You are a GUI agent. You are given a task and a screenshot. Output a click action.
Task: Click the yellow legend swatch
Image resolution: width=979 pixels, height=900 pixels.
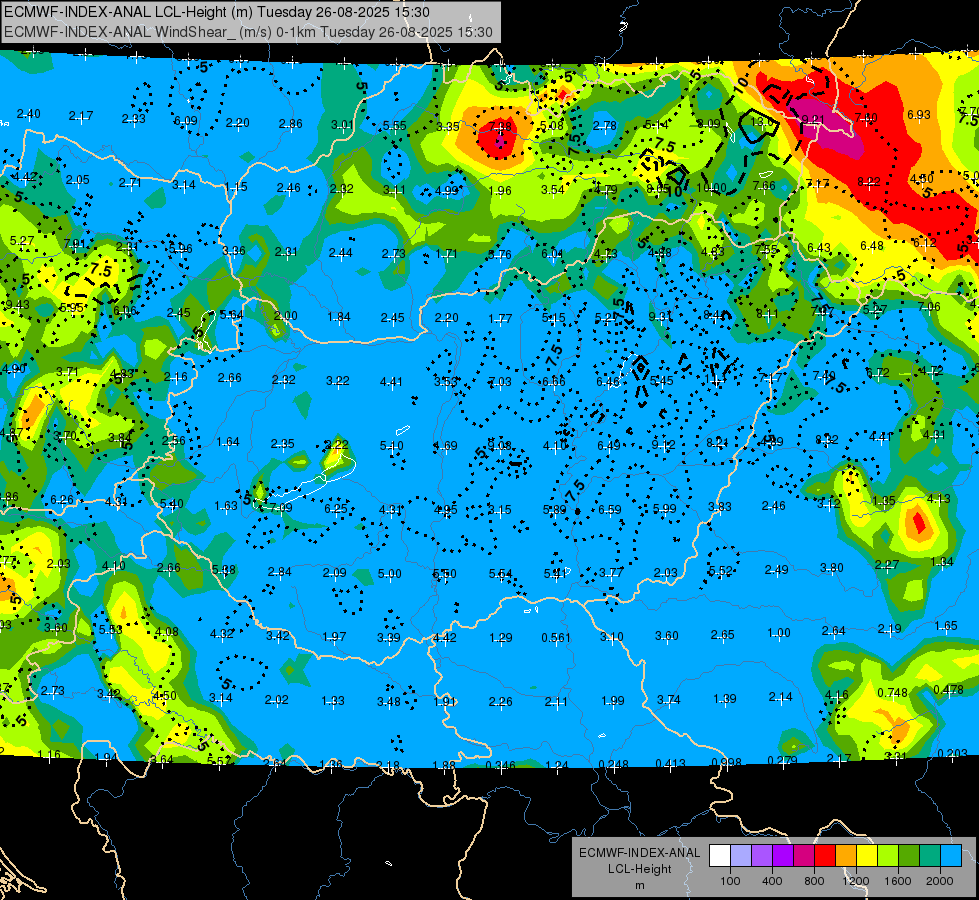pos(867,855)
